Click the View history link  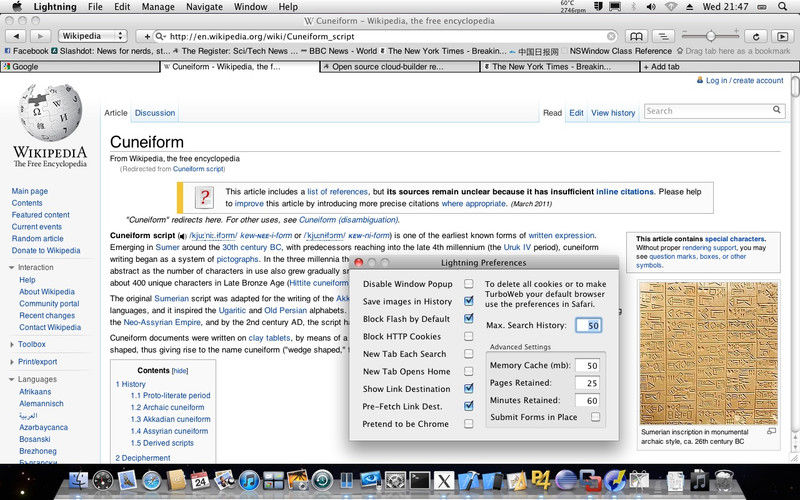click(613, 113)
